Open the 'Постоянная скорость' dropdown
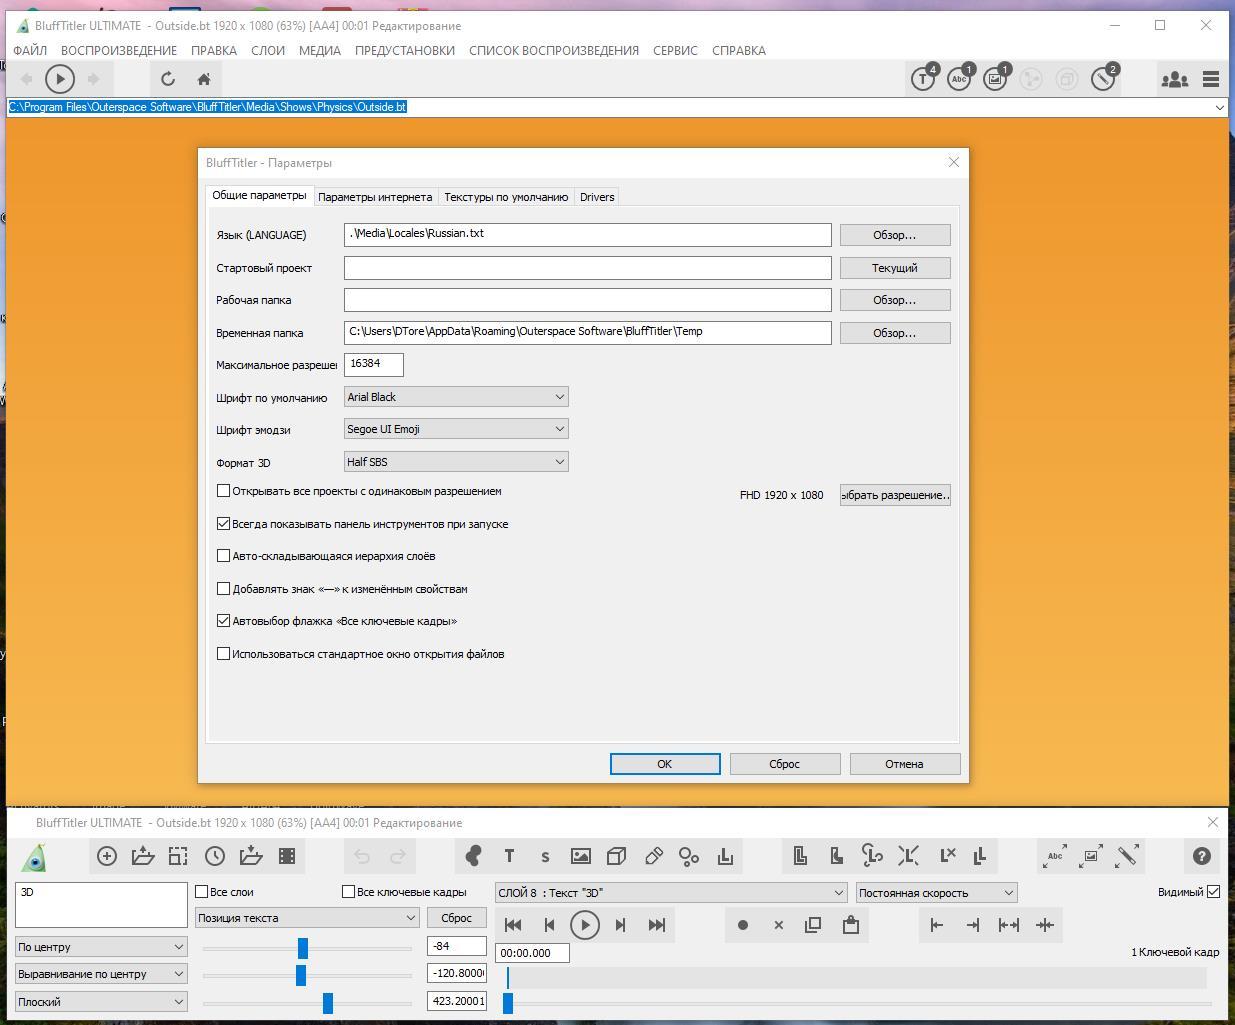Screen dimensions: 1235x1025 (x=936, y=893)
